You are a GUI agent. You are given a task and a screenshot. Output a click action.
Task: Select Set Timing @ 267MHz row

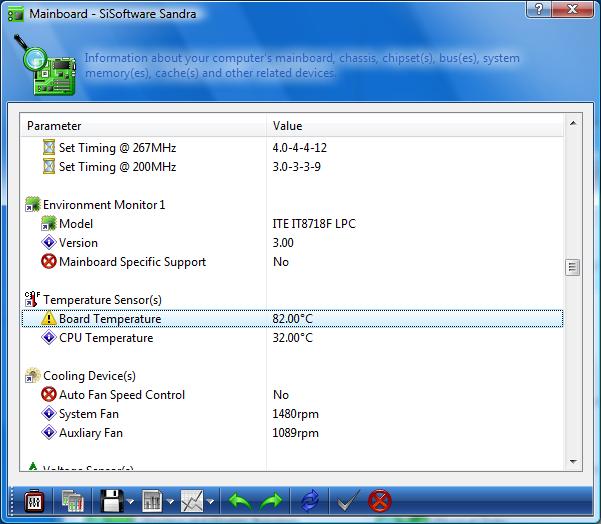coord(292,148)
